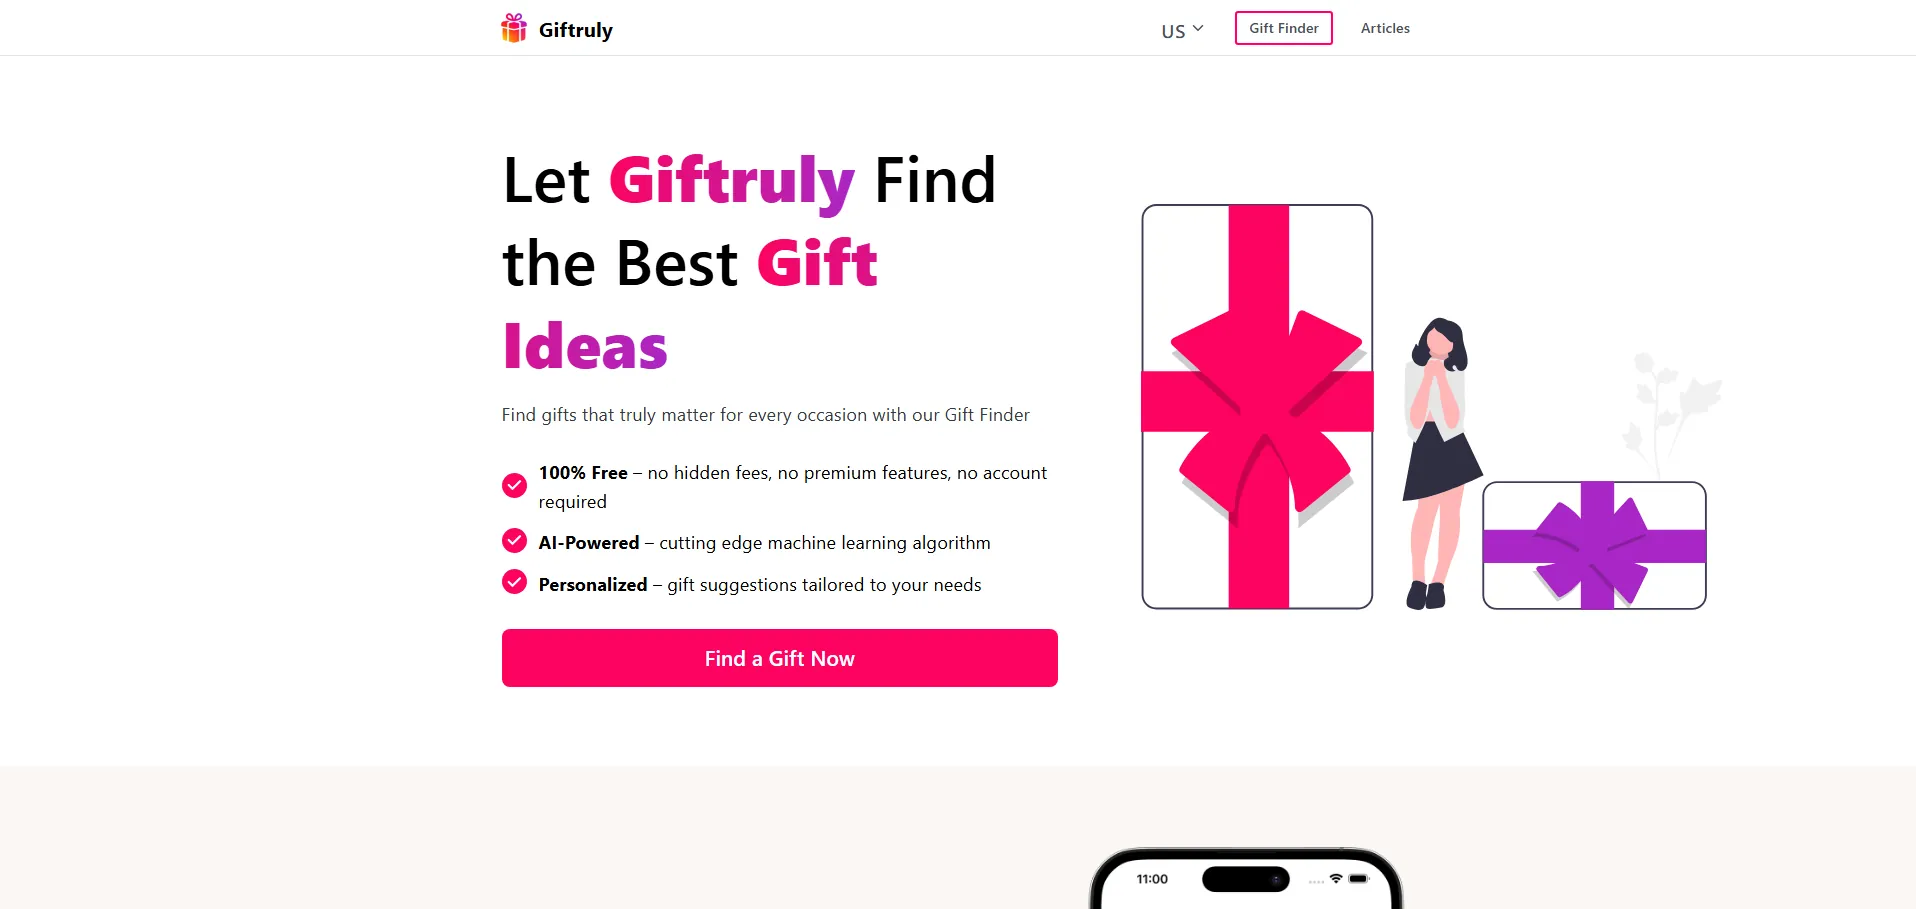Go to the Articles section
This screenshot has height=909, width=1916.
(1385, 28)
